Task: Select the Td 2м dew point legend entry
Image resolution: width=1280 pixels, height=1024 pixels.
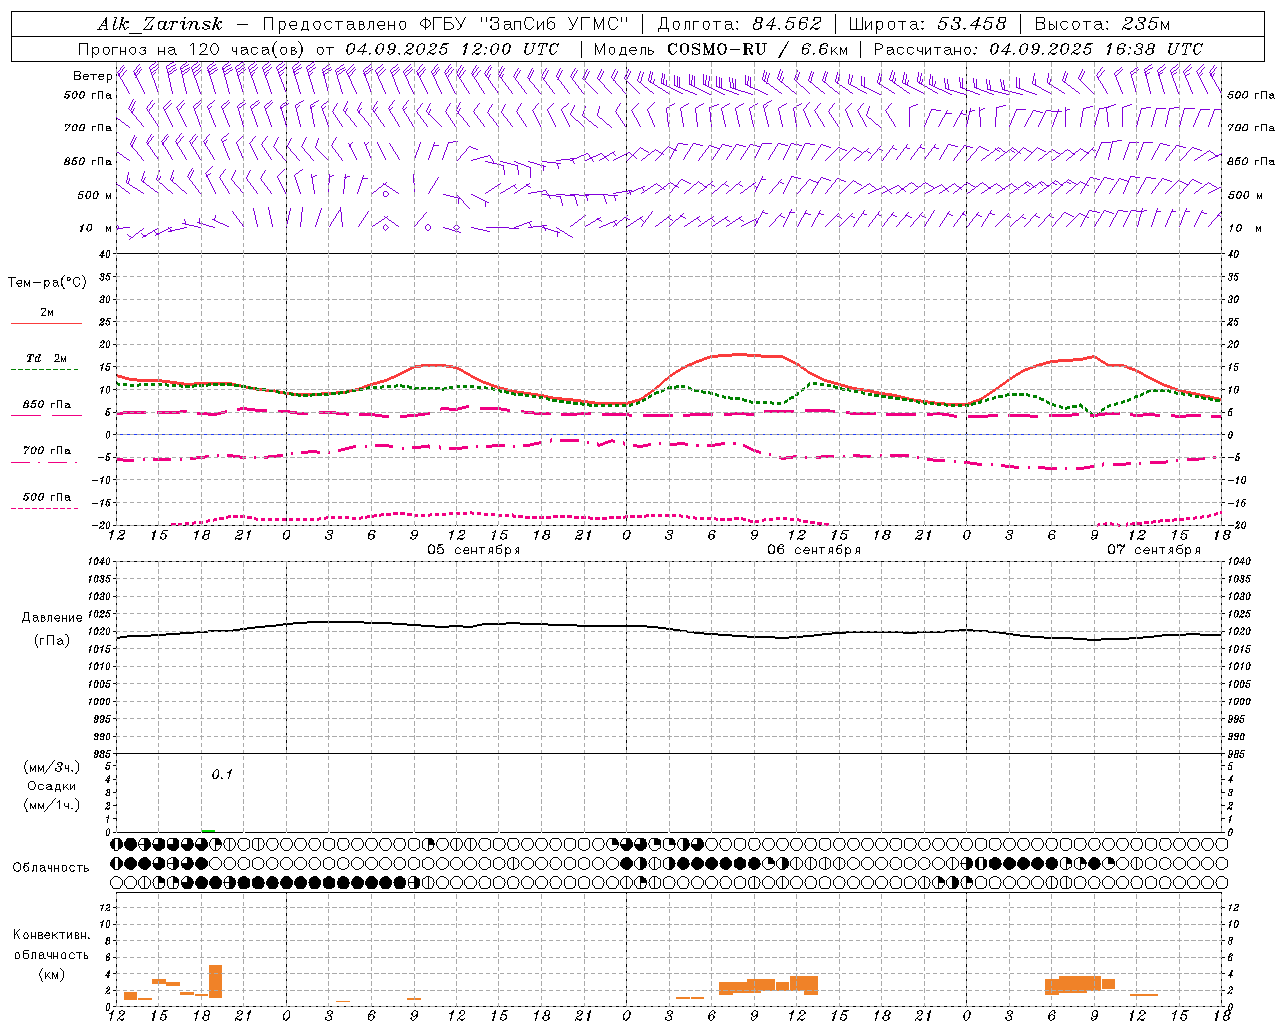Action: coord(46,358)
